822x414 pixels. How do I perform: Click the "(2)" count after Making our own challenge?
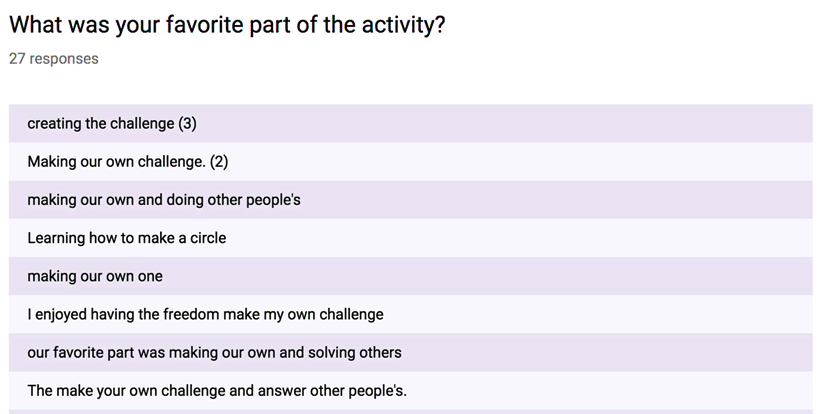tap(220, 162)
